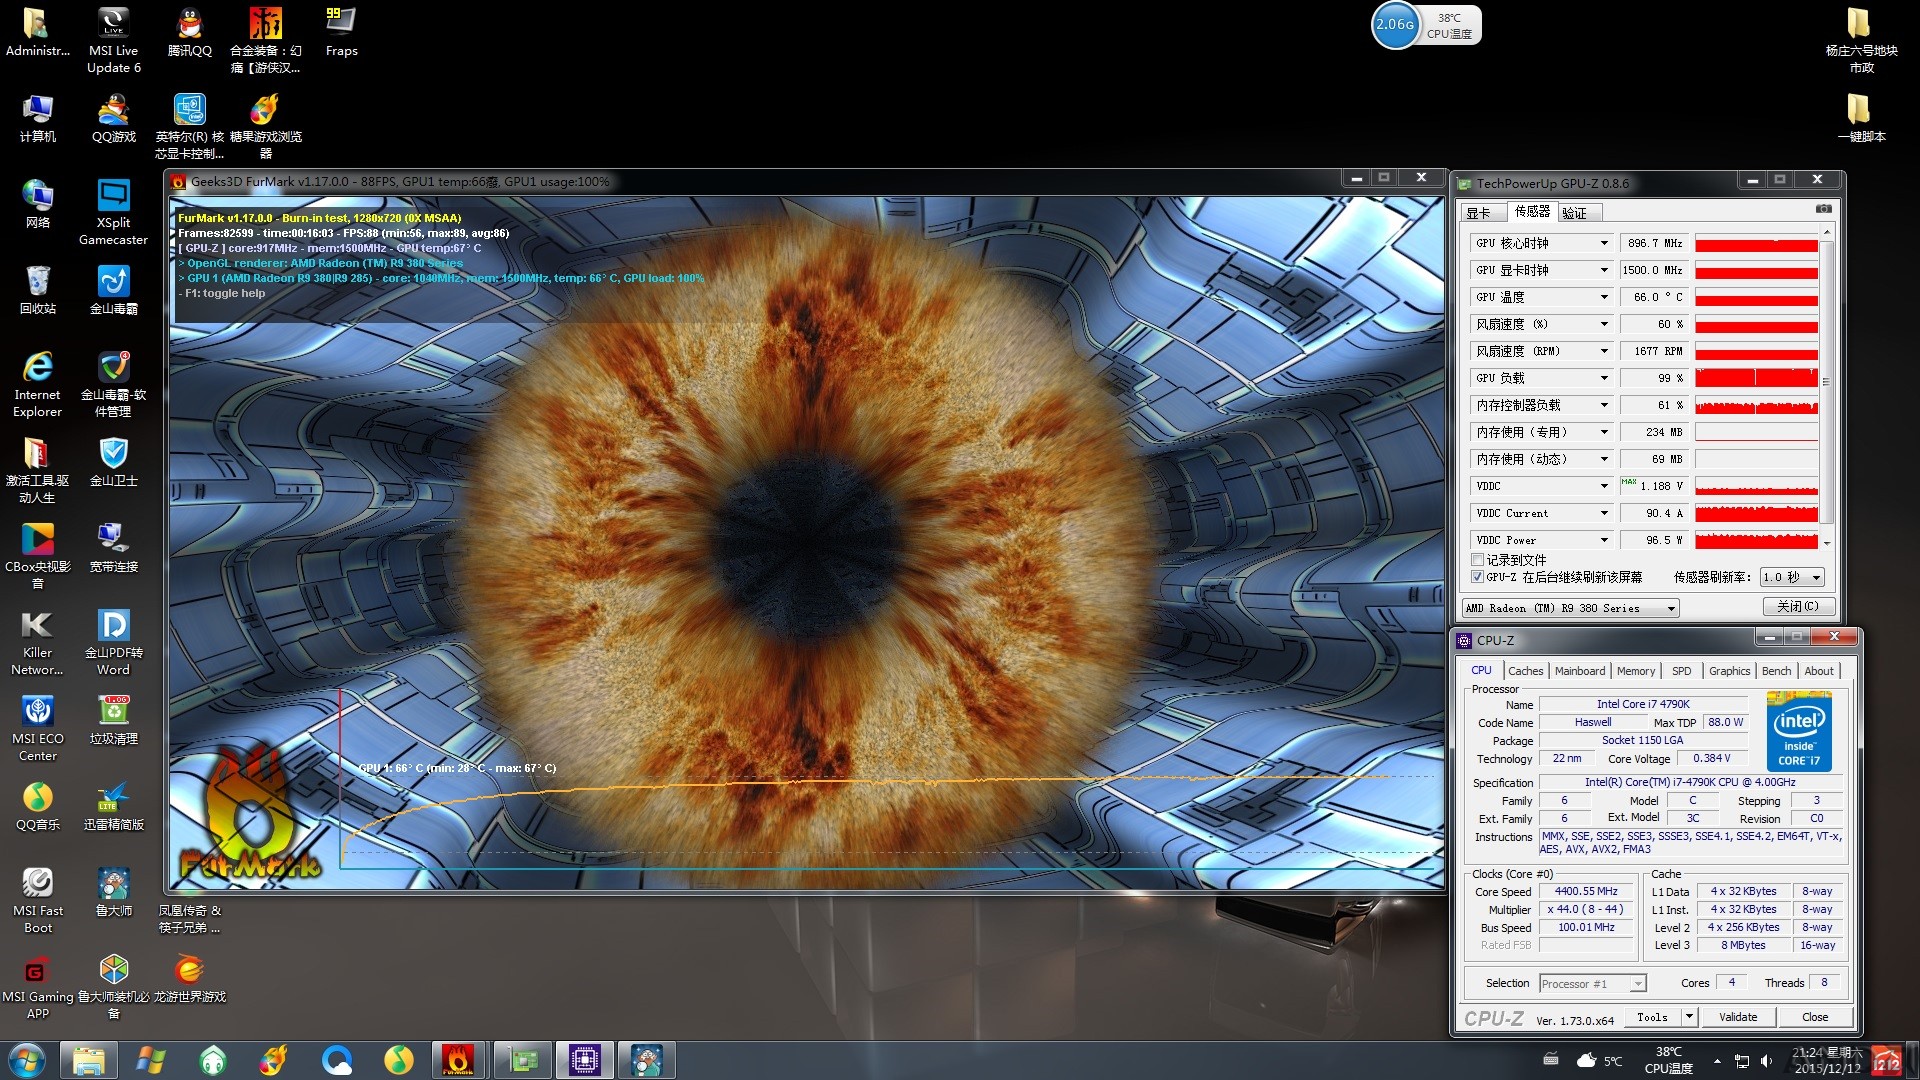Click the Close button in CPU-Z

[1815, 1017]
